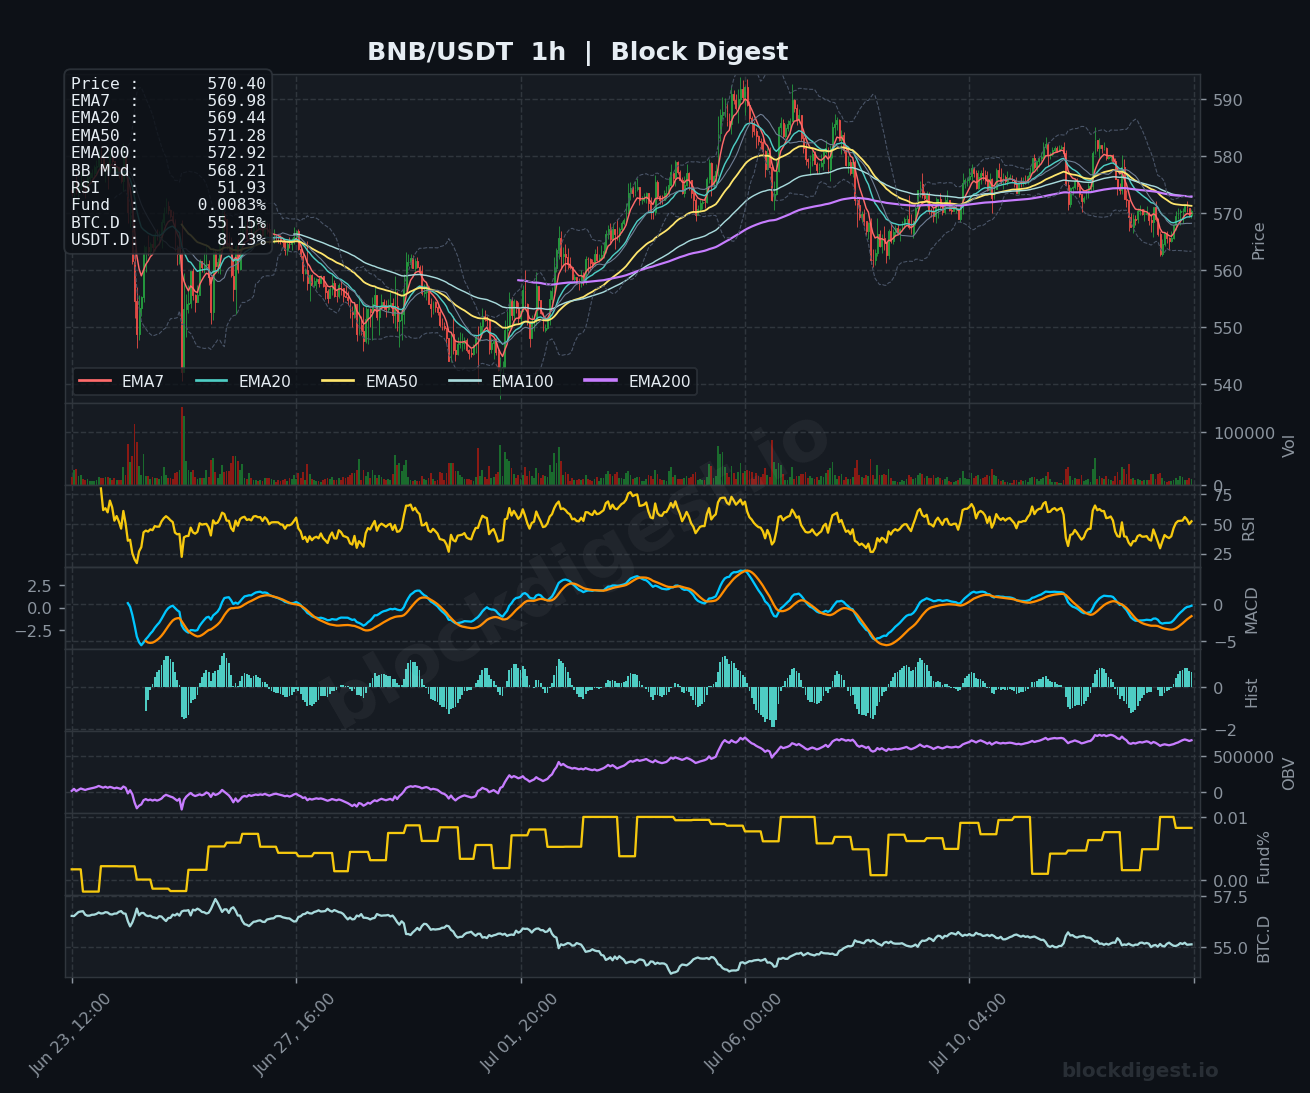Click the 570 price axis label

tap(1228, 214)
